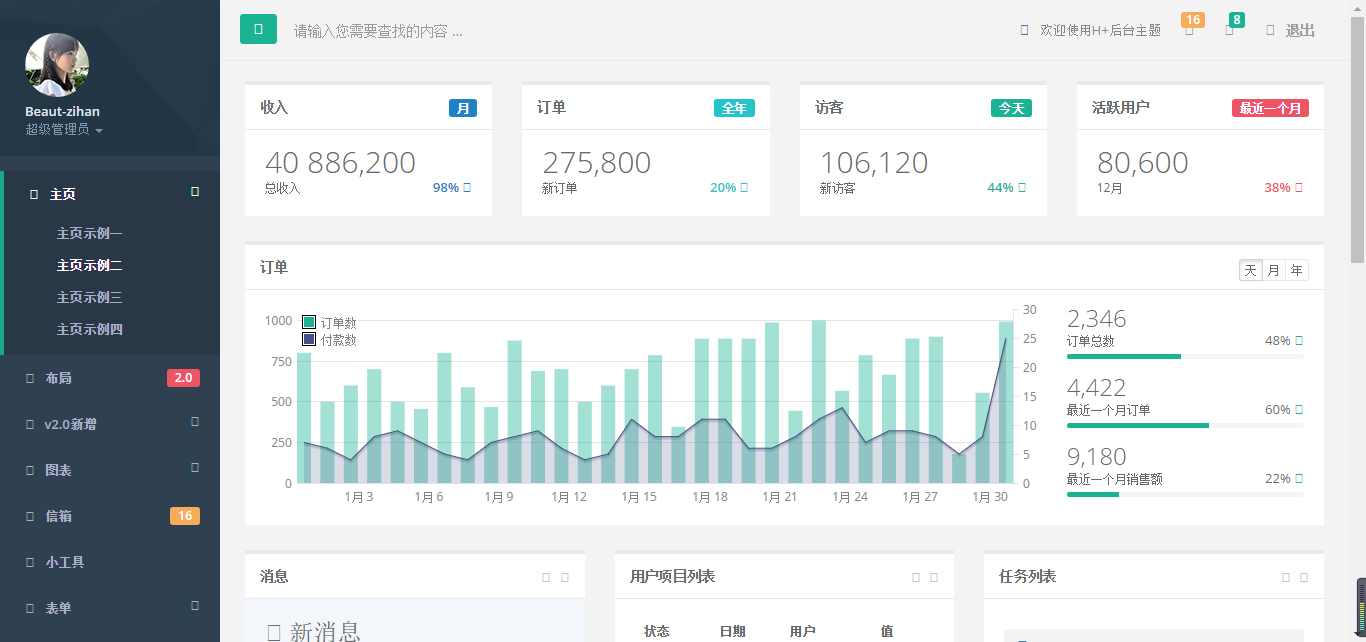The width and height of the screenshot is (1366, 642).
Task: Click the 全年 badge on 订单 card
Action: coord(734,108)
